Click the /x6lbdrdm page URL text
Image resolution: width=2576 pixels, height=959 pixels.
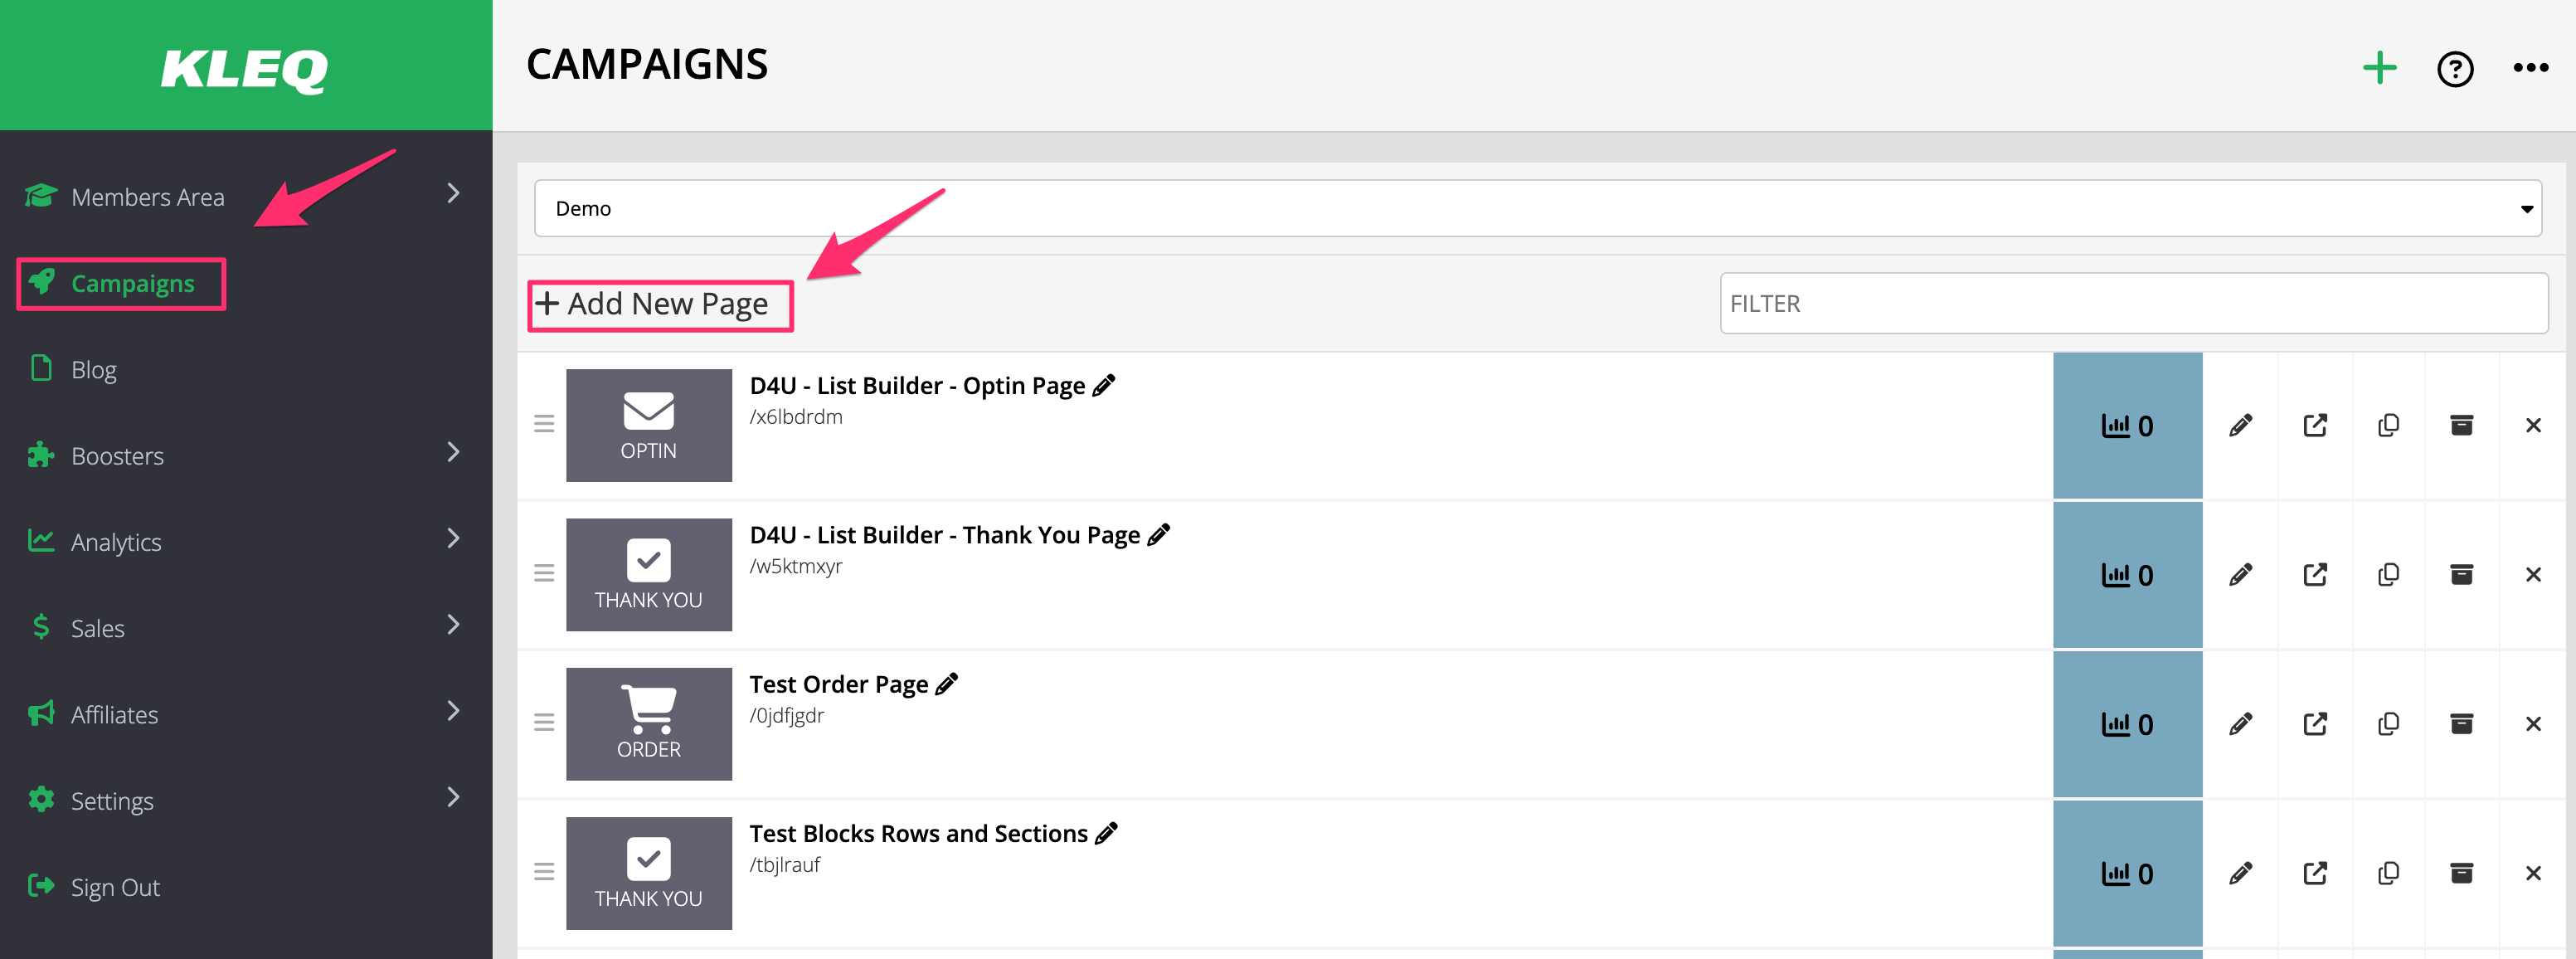796,417
